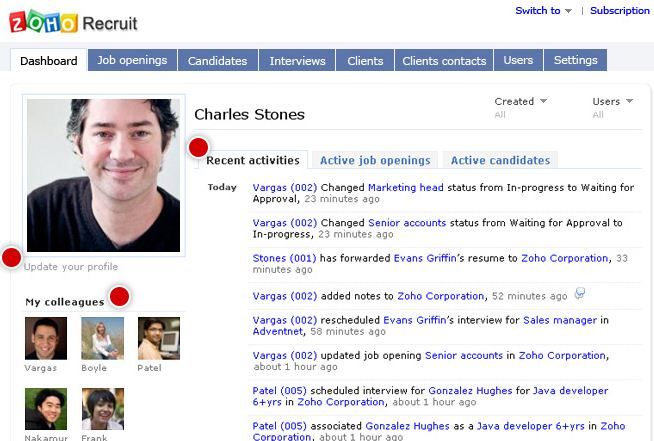Click Vargas (002) in updated job opening entry
Viewport: 654px width, 441px height.
pos(285,356)
